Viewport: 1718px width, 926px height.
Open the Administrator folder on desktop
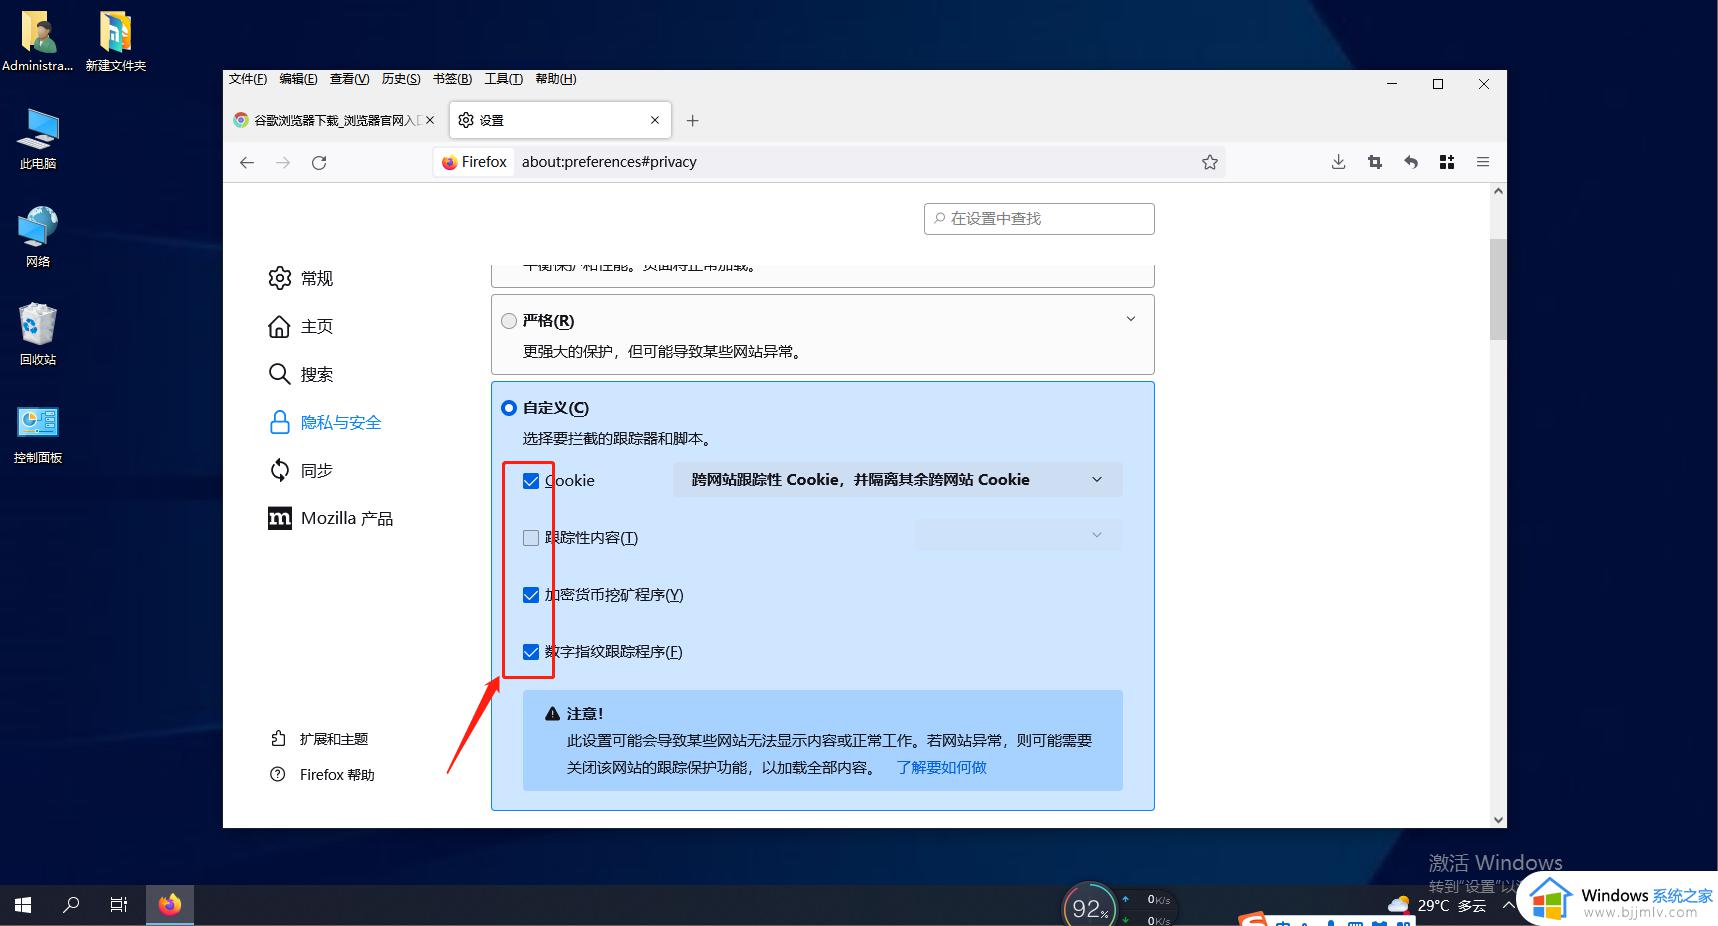38,42
